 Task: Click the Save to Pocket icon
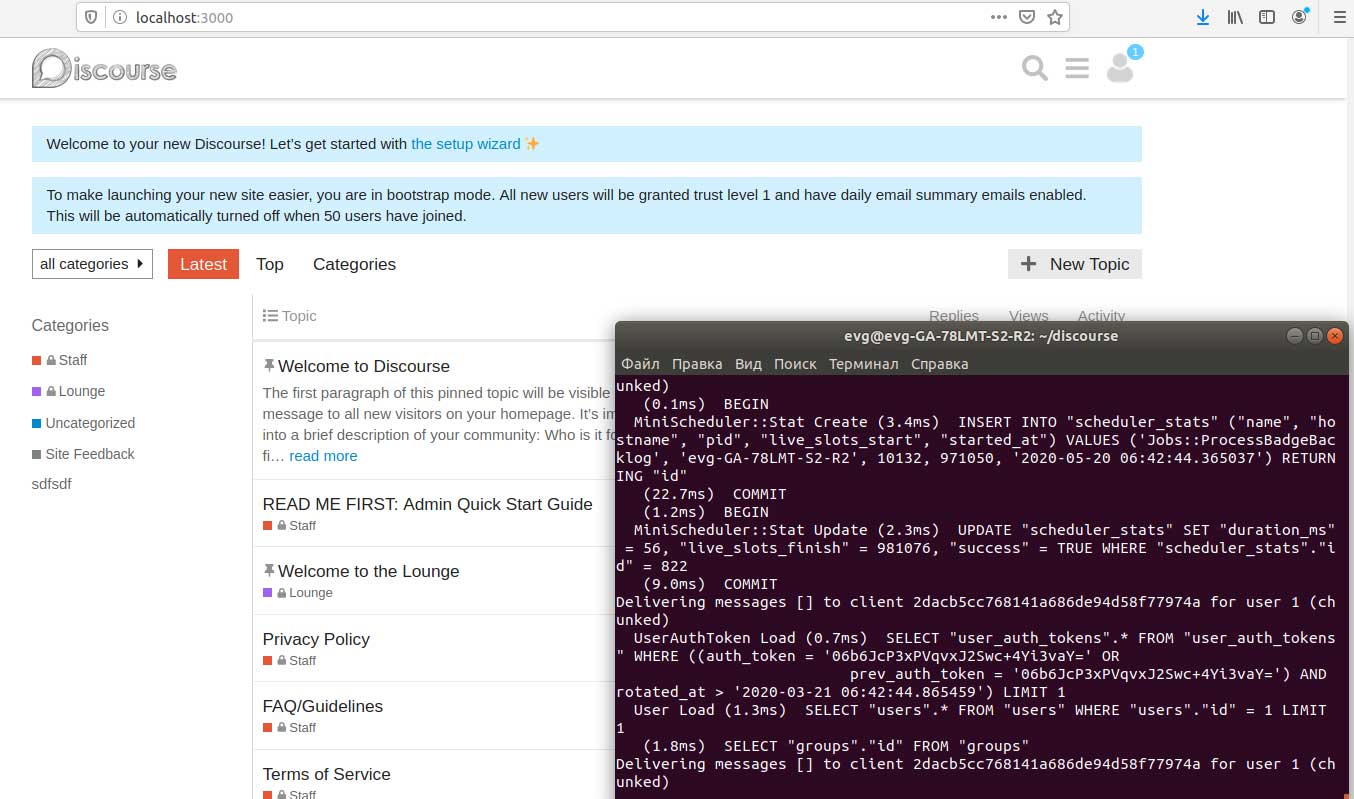click(x=1027, y=17)
